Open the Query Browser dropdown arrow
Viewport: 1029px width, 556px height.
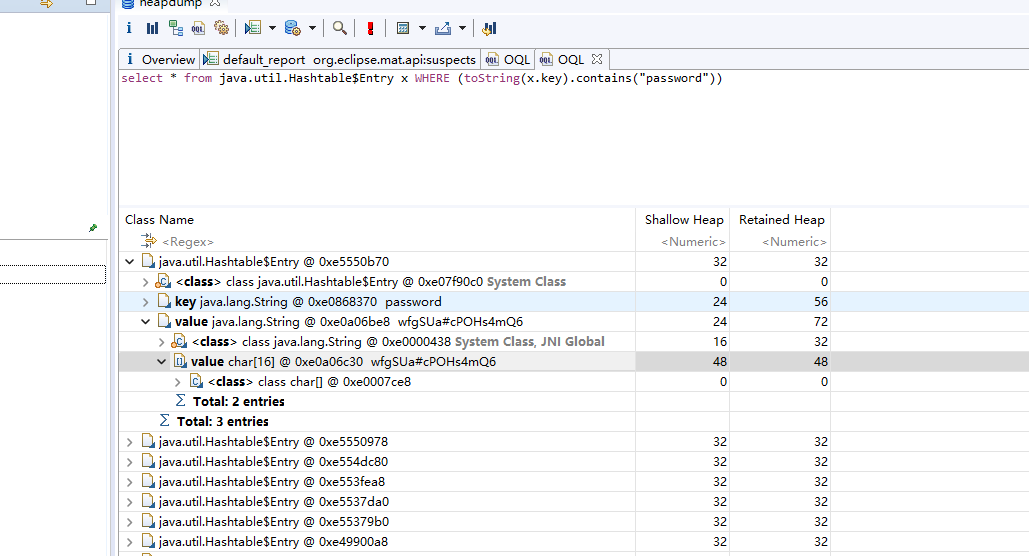pyautogui.click(x=312, y=28)
